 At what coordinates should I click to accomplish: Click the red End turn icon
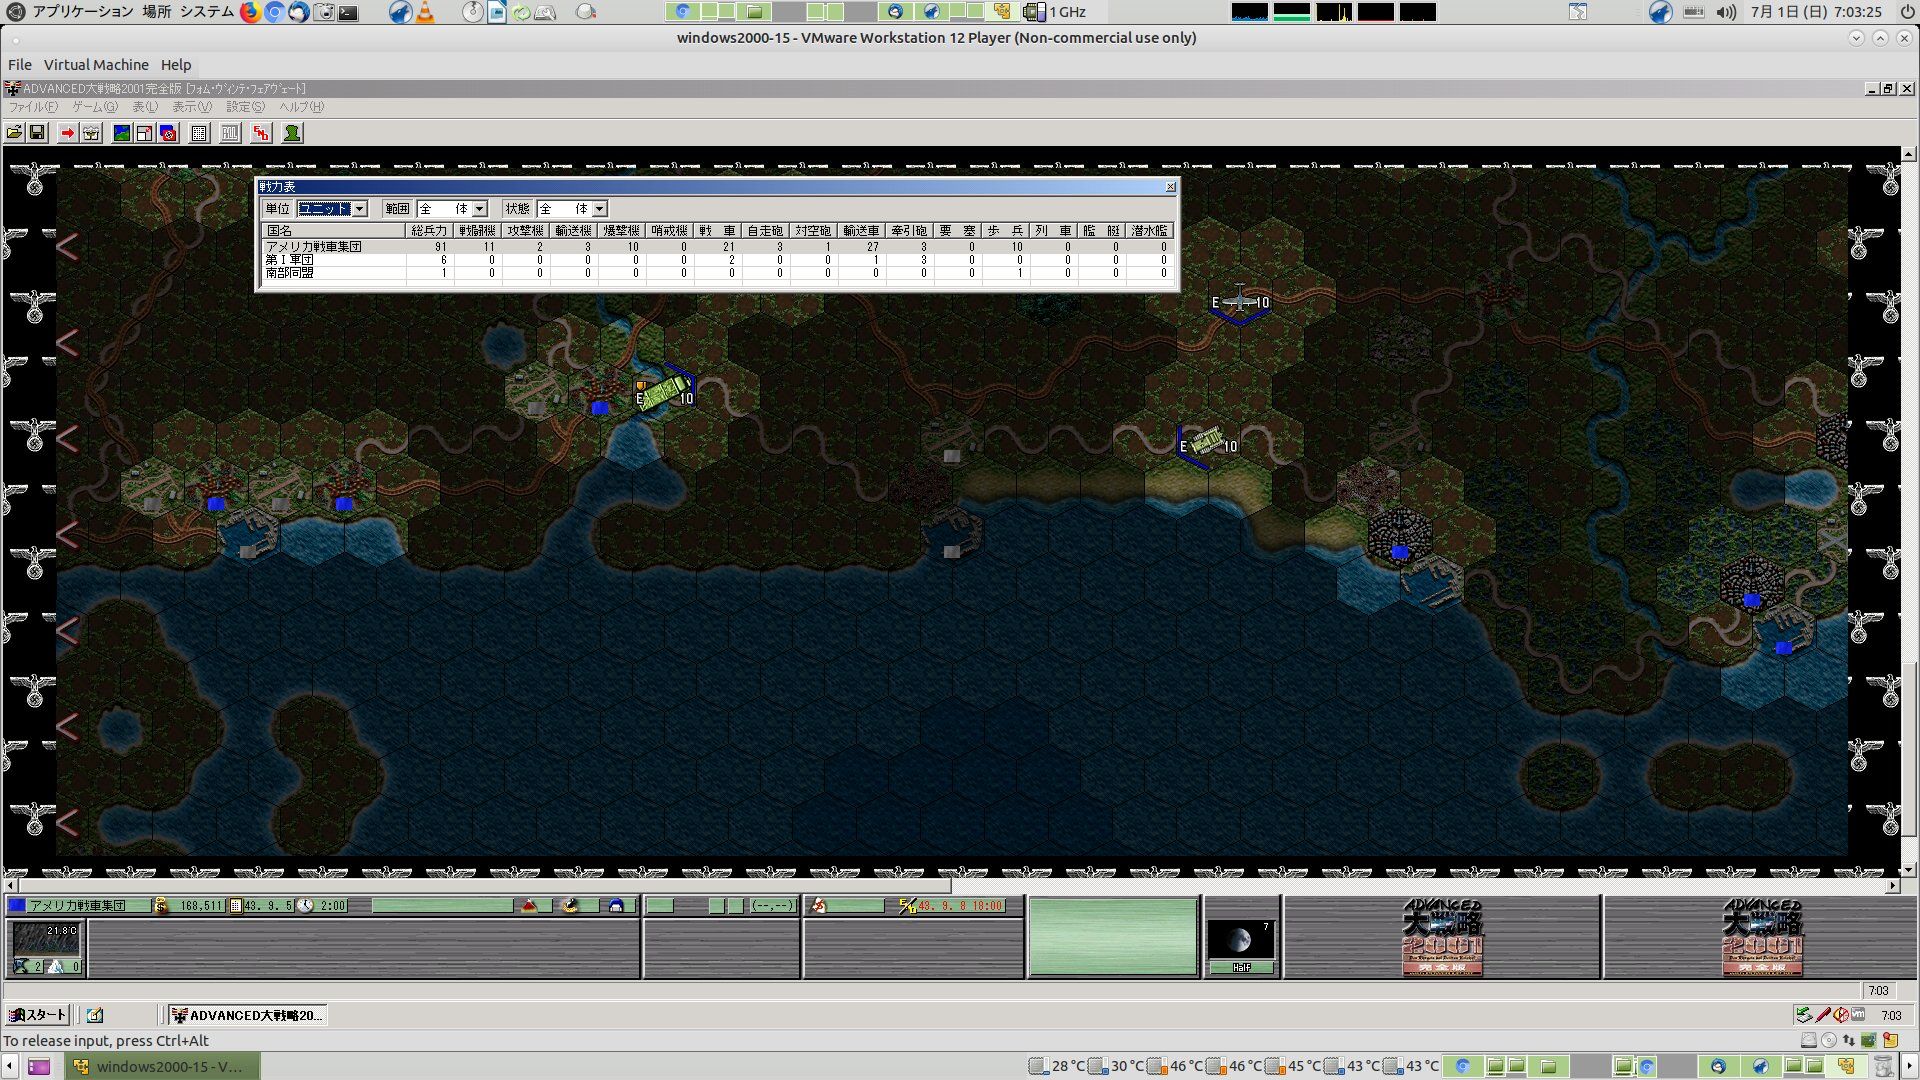(261, 133)
